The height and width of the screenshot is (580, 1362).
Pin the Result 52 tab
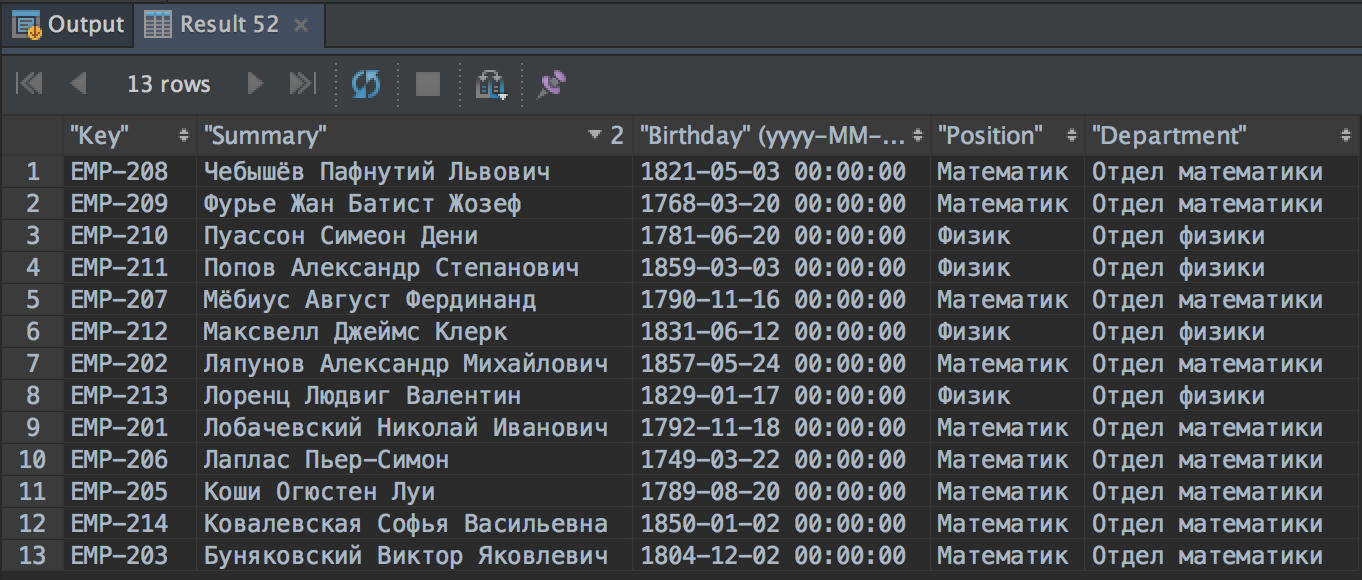pyautogui.click(x=552, y=85)
